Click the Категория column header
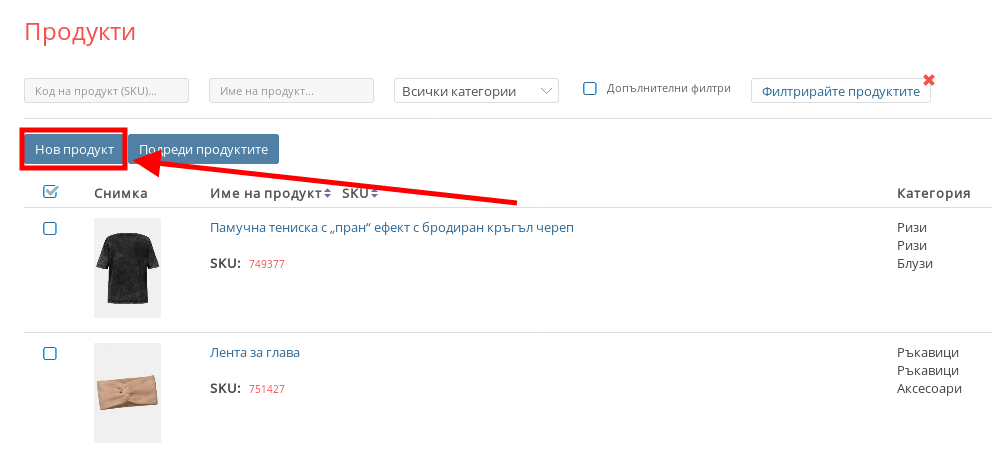The image size is (992, 450). pyautogui.click(x=933, y=193)
